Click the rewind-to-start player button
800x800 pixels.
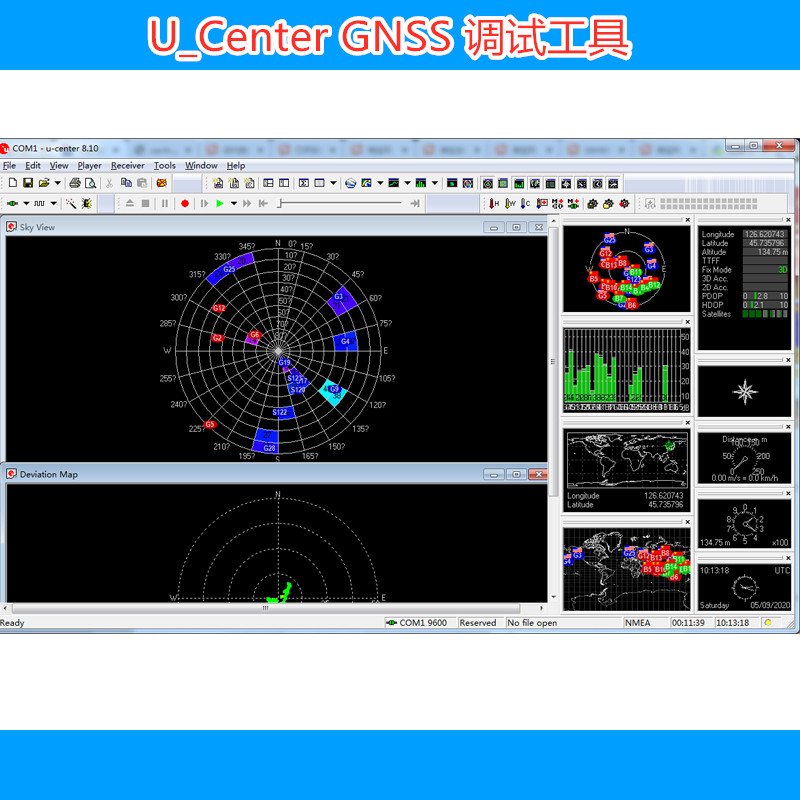tap(263, 204)
